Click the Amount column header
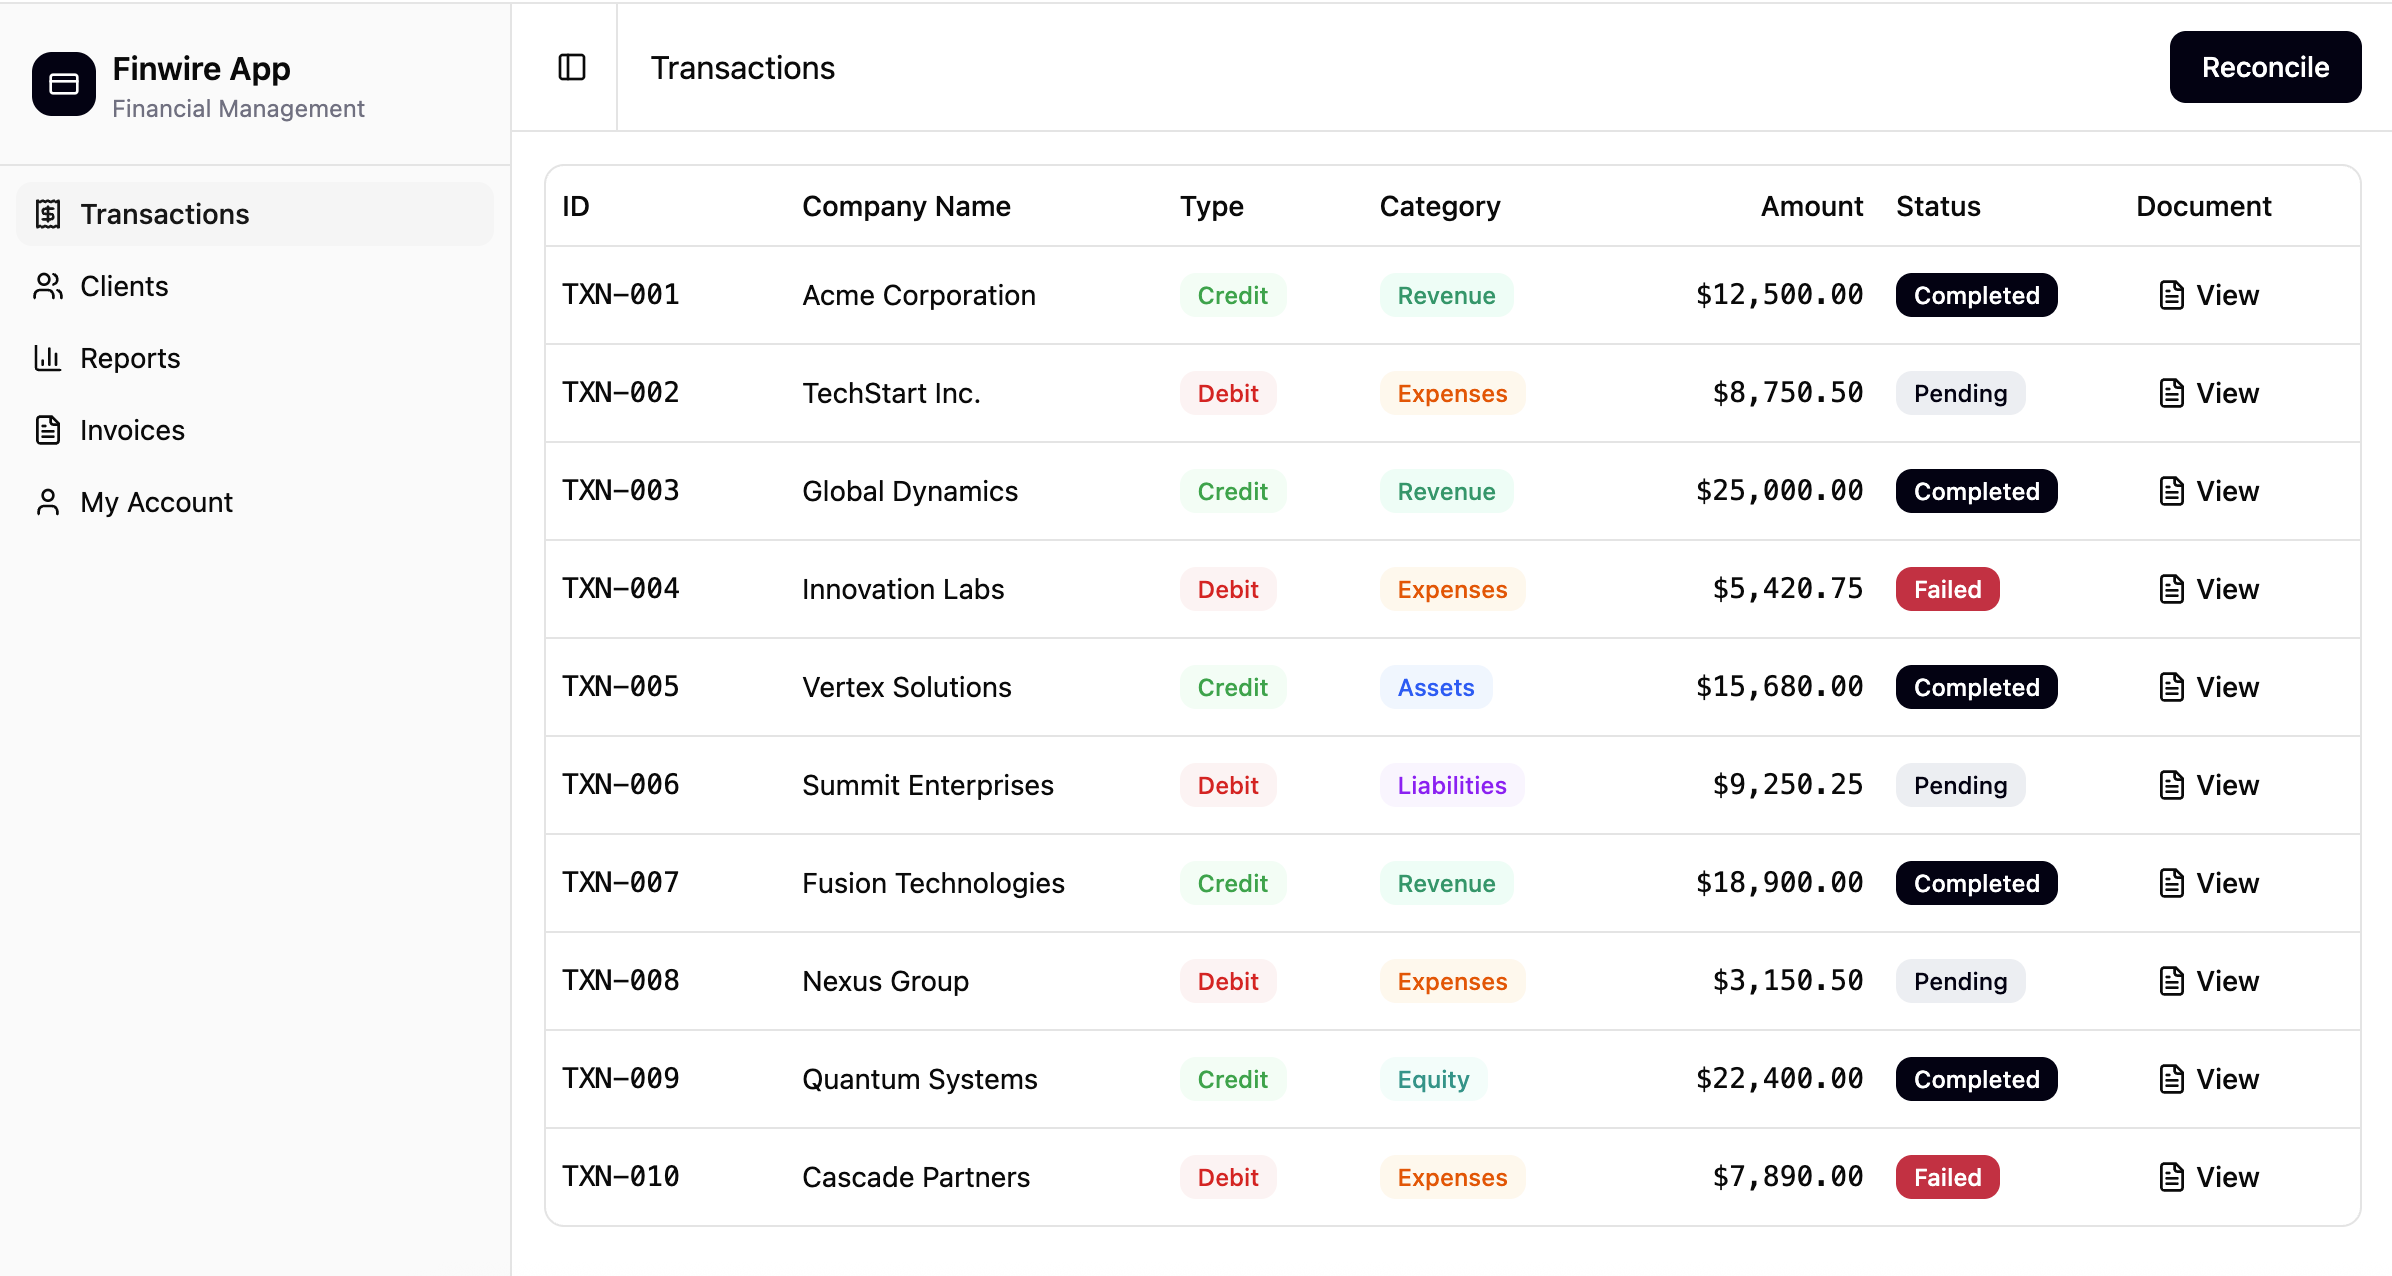The width and height of the screenshot is (2392, 1276). coord(1811,206)
